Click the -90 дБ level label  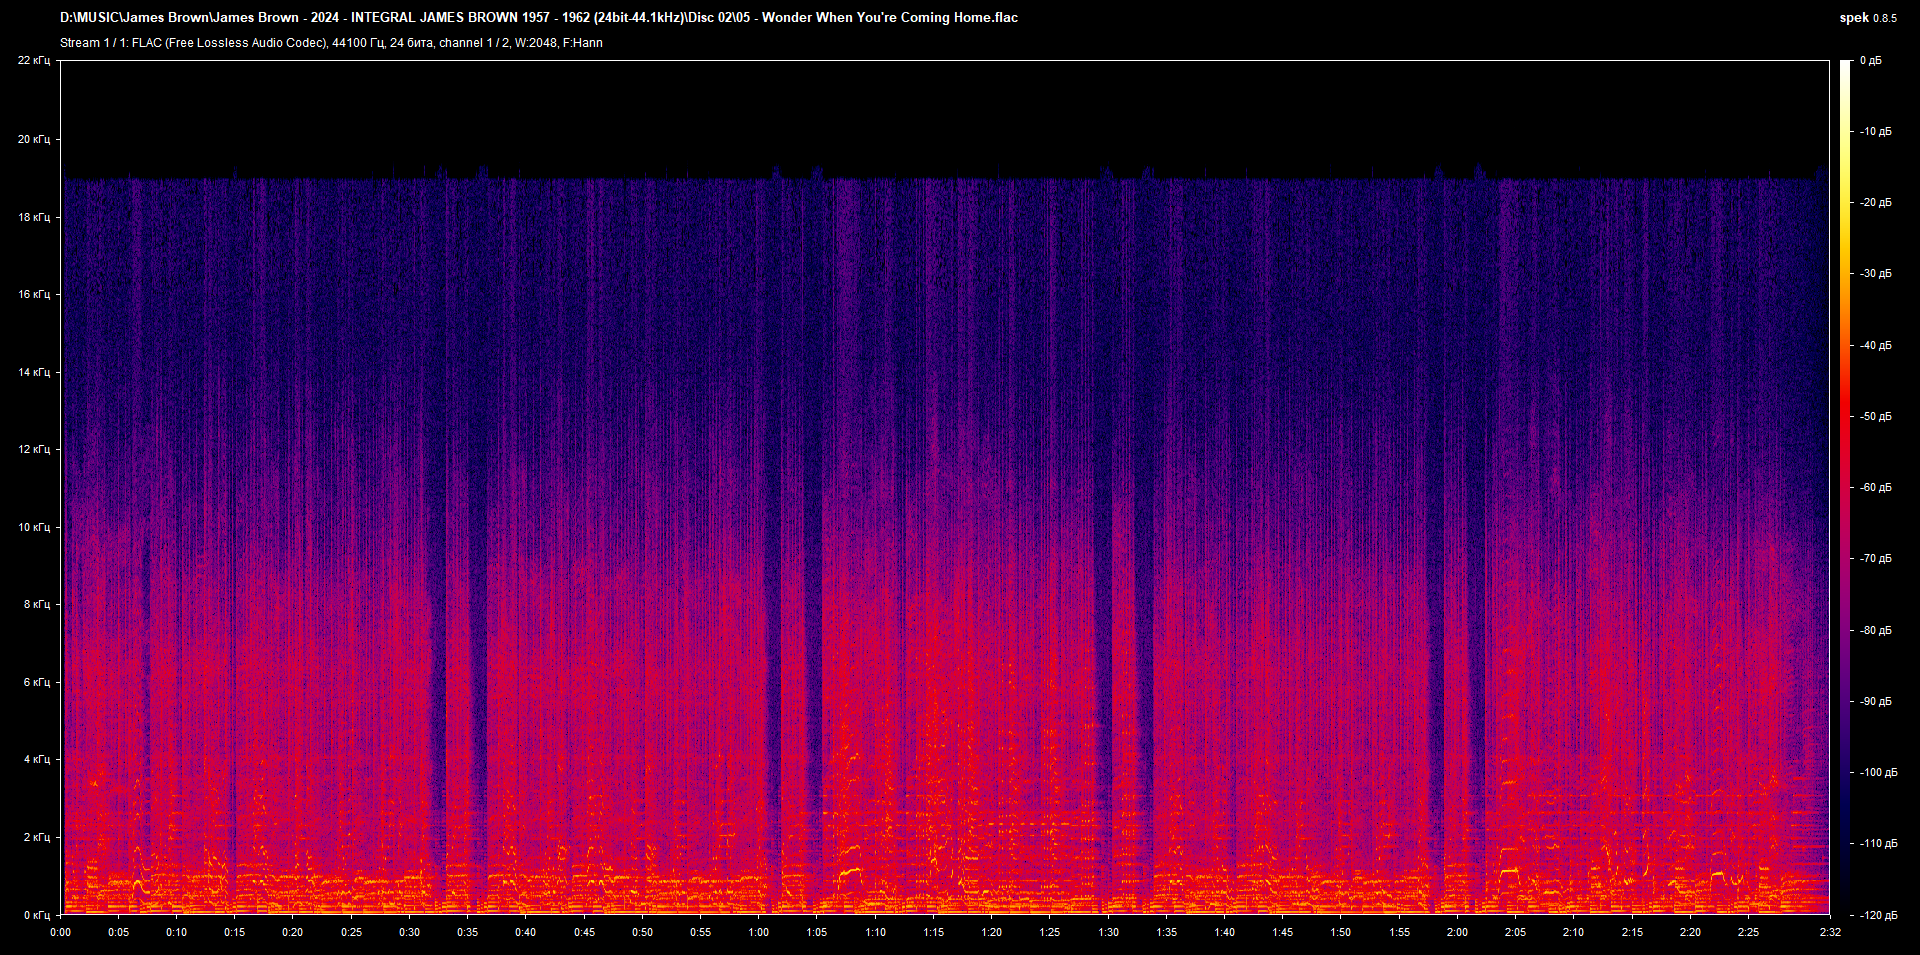1875,701
